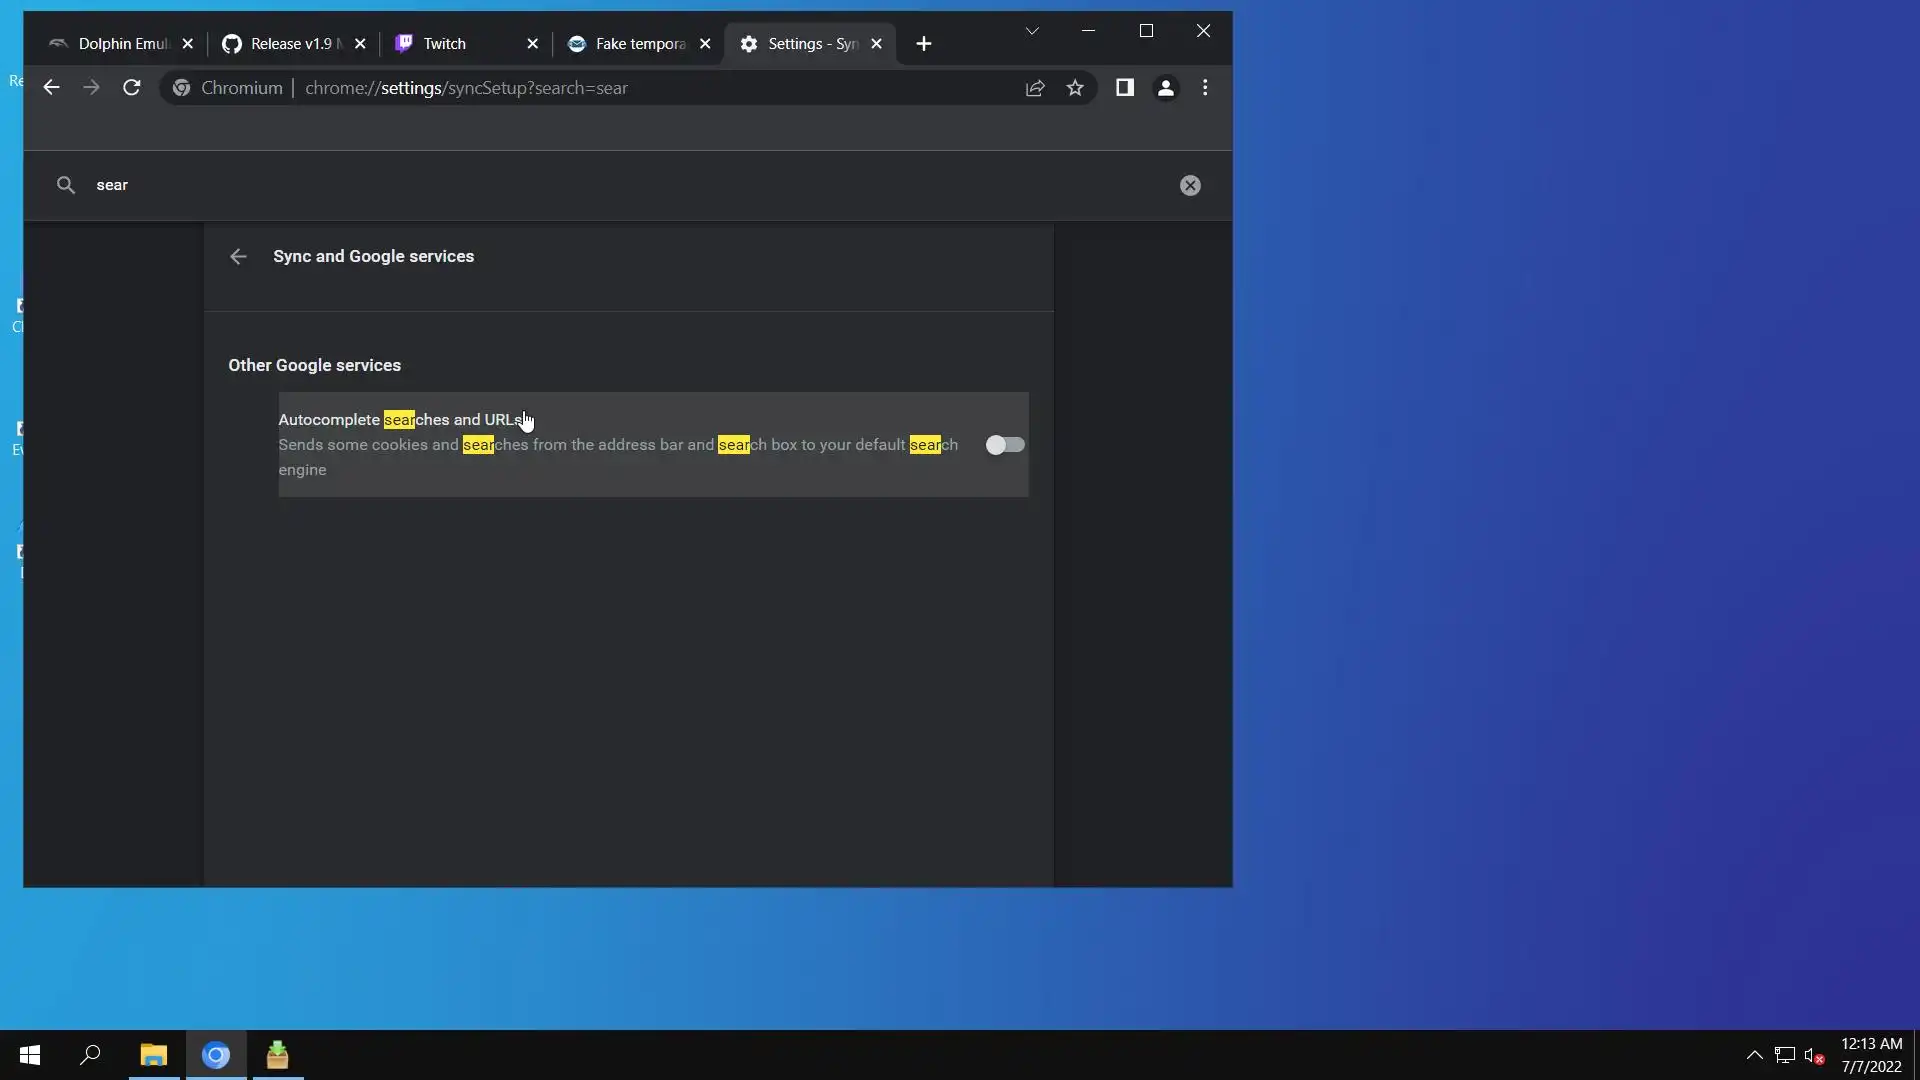Close the Release v1.9 tab

361,44
